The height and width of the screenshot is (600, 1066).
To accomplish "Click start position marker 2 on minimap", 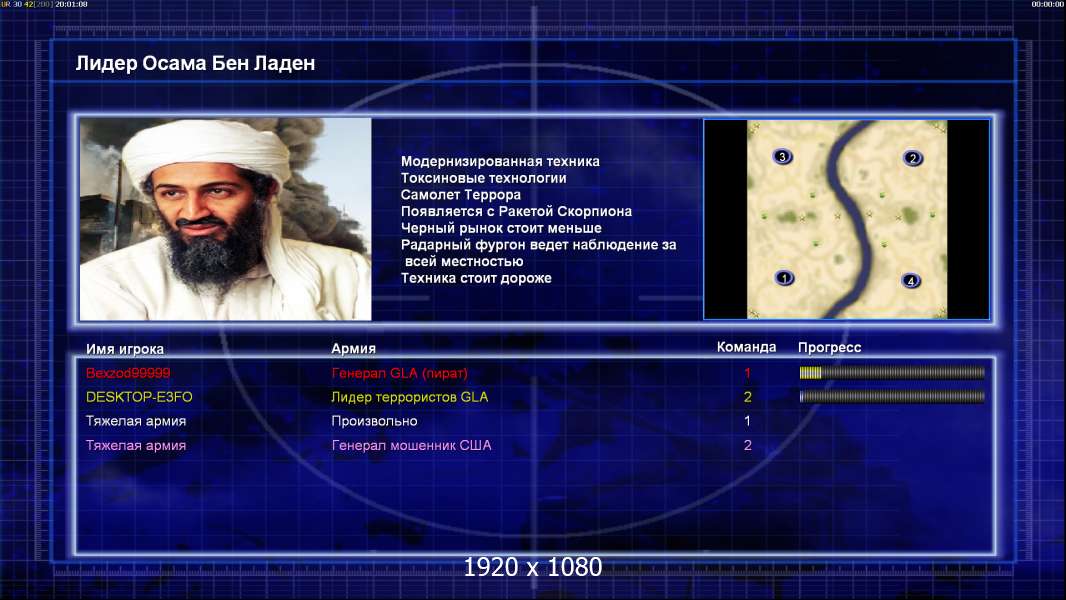I will coord(912,158).
